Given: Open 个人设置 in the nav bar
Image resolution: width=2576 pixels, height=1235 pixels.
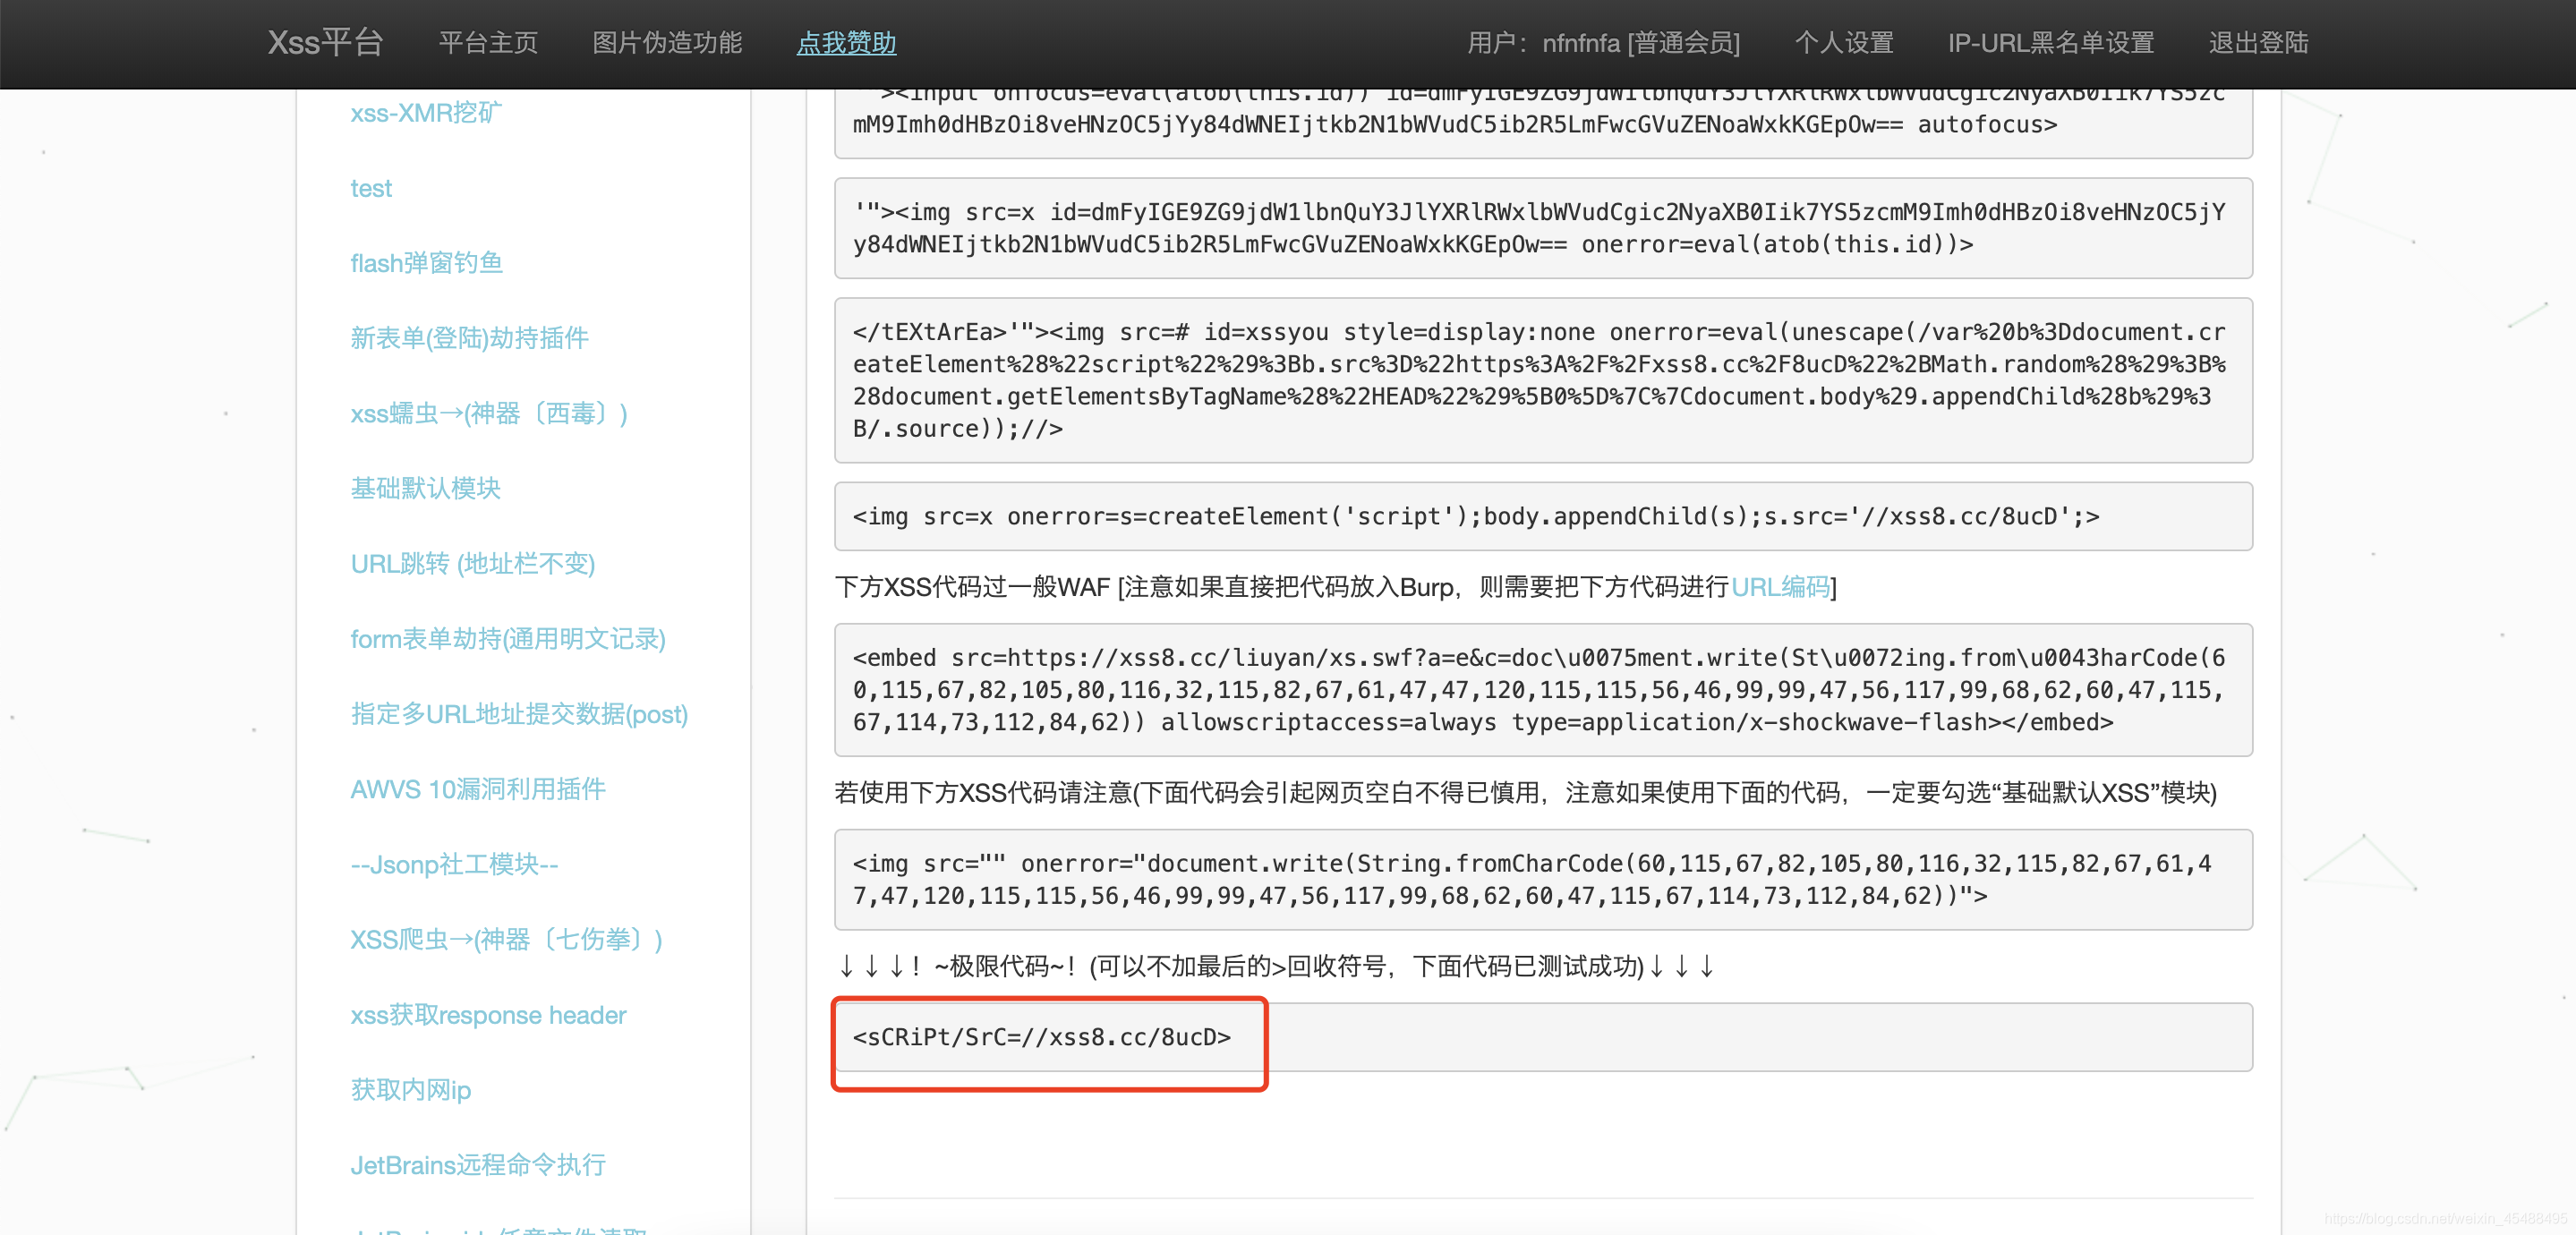Looking at the screenshot, I should [x=1844, y=43].
